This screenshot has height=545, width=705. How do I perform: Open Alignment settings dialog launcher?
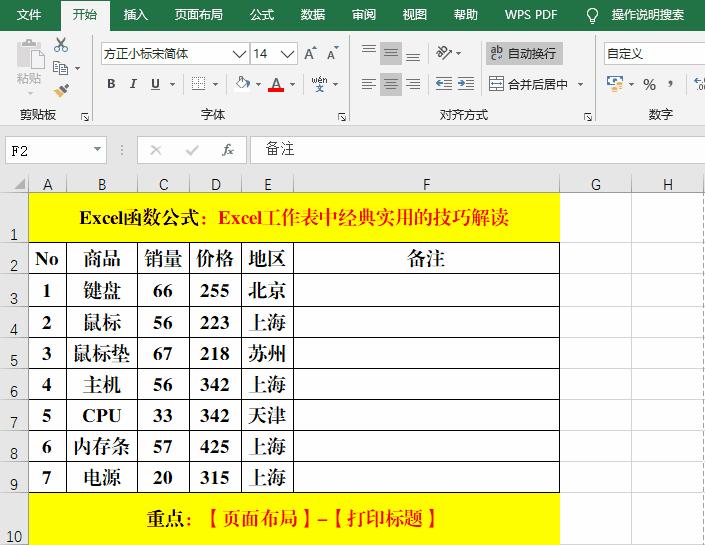tap(588, 117)
